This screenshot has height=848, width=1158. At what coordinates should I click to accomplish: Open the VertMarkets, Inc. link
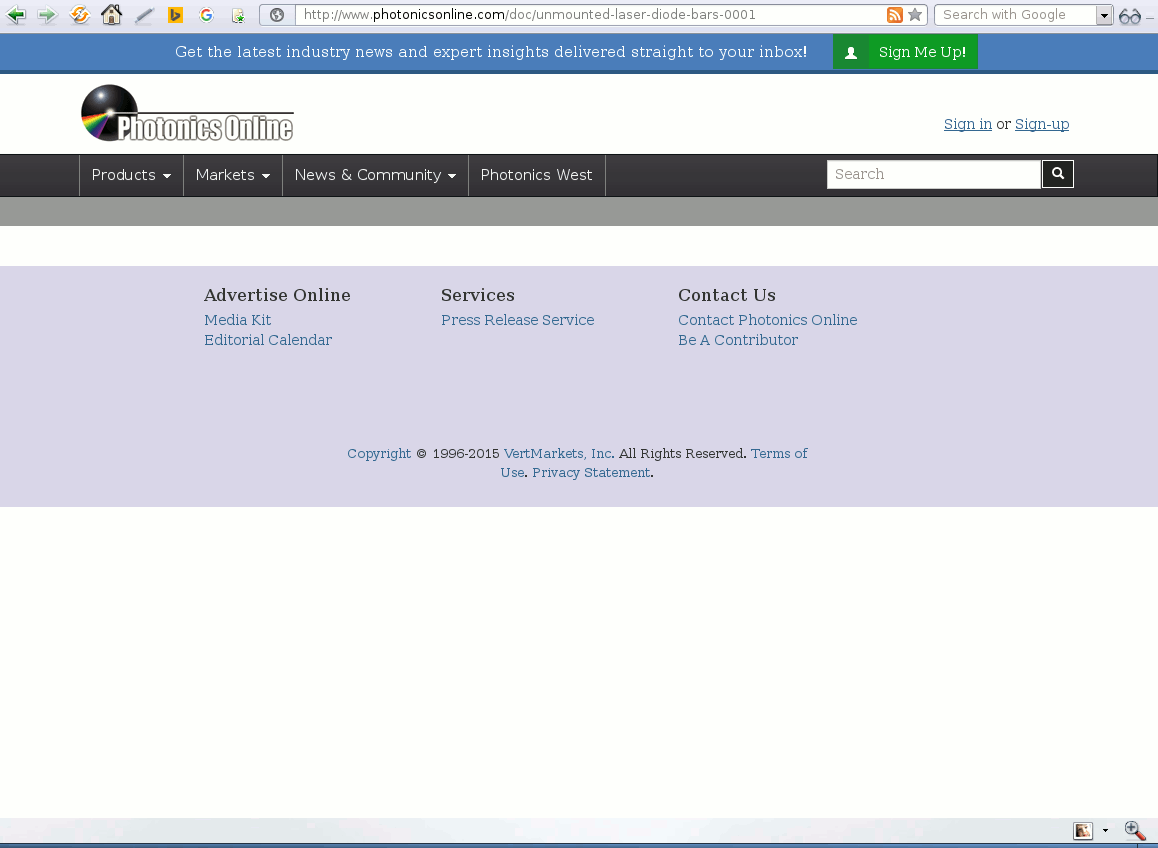[x=558, y=454]
